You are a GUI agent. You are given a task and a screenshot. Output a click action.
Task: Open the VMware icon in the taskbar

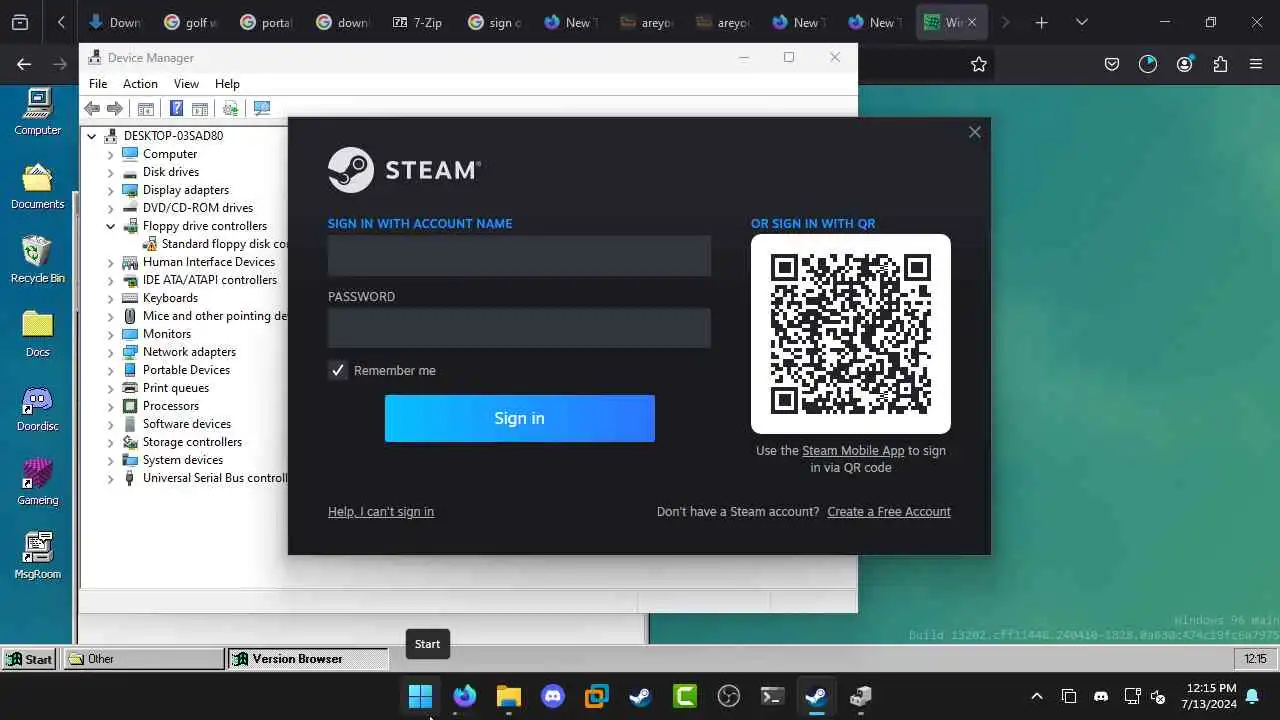pos(597,696)
